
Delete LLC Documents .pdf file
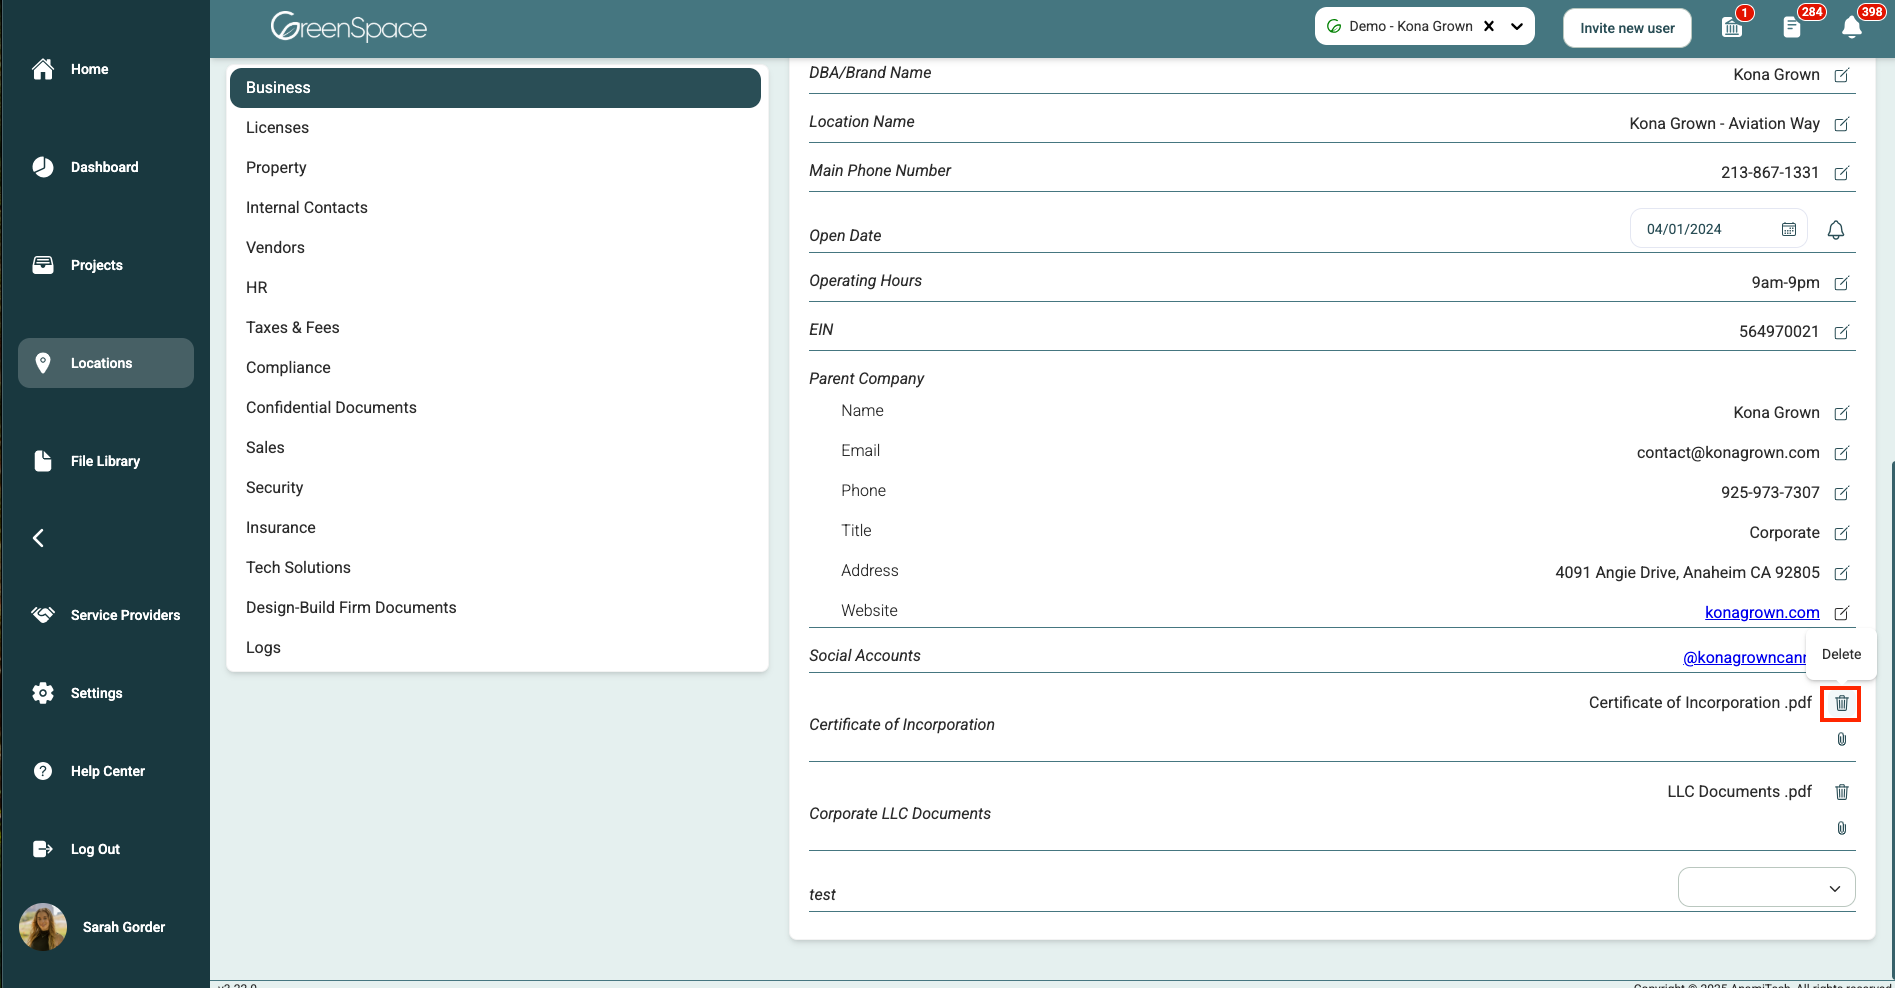tap(1842, 792)
